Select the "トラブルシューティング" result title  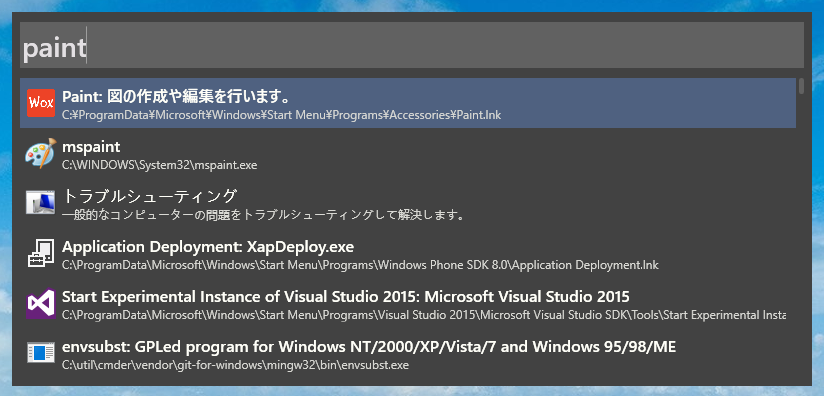click(150, 196)
